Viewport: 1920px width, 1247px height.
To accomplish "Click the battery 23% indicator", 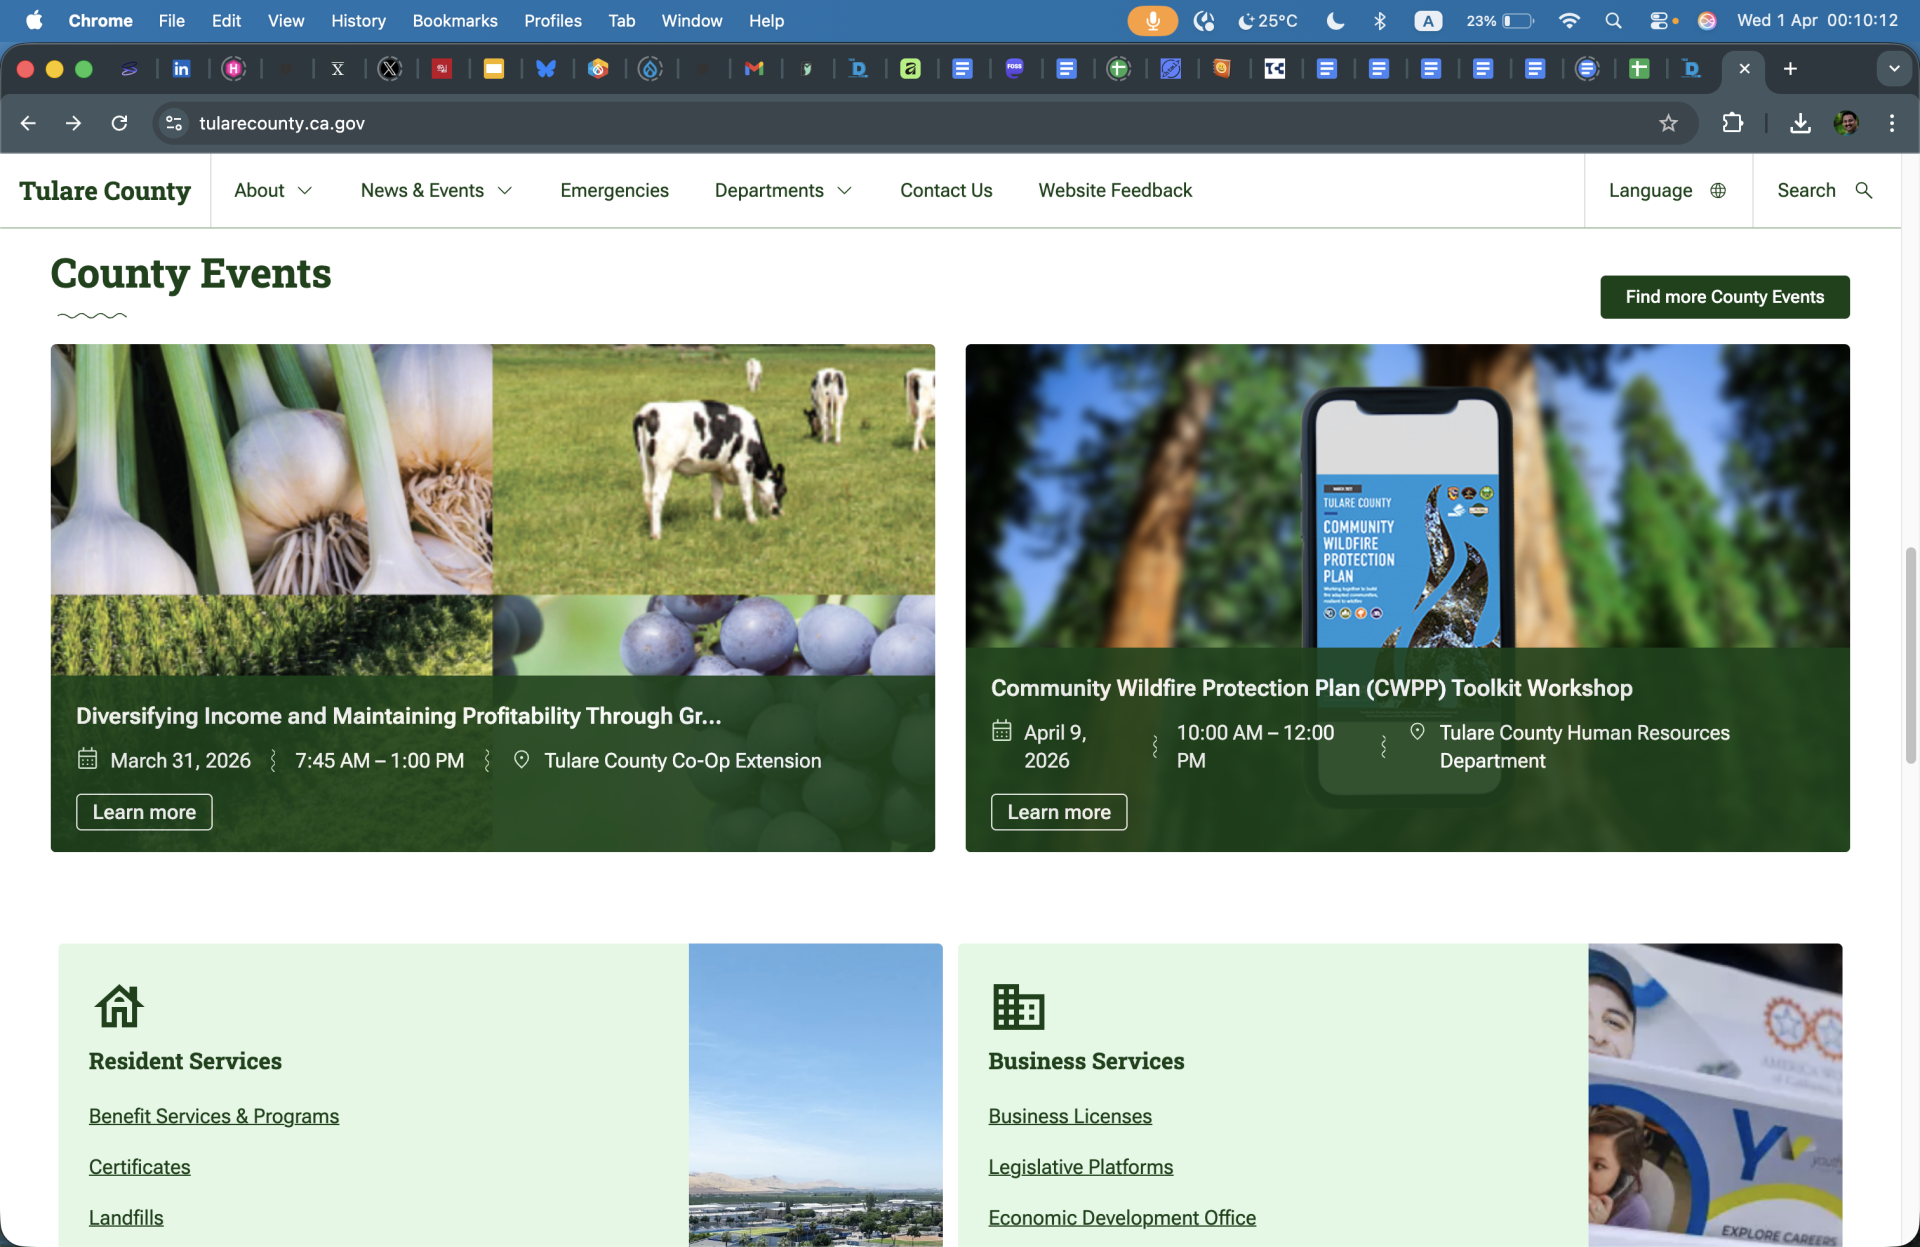I will coord(1500,20).
